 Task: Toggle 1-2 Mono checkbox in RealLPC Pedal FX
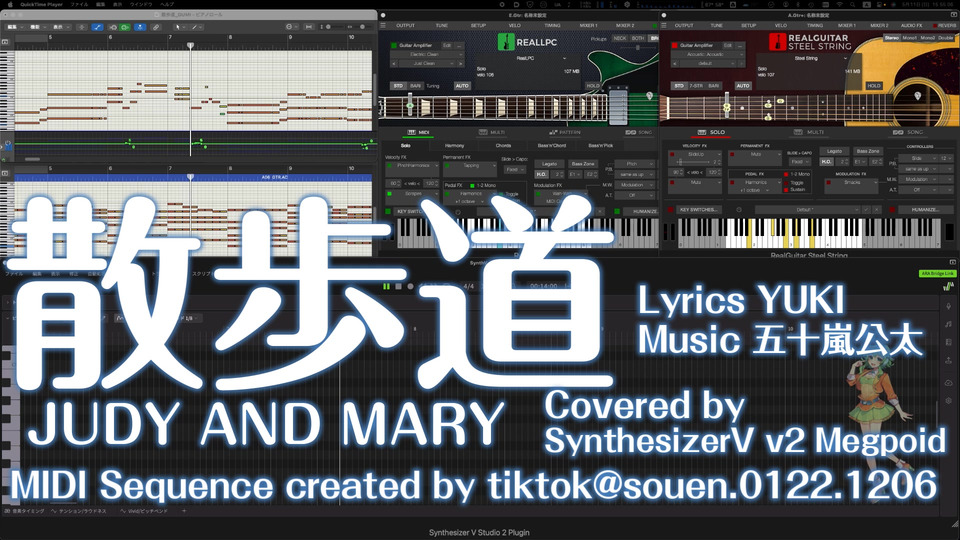pyautogui.click(x=472, y=186)
